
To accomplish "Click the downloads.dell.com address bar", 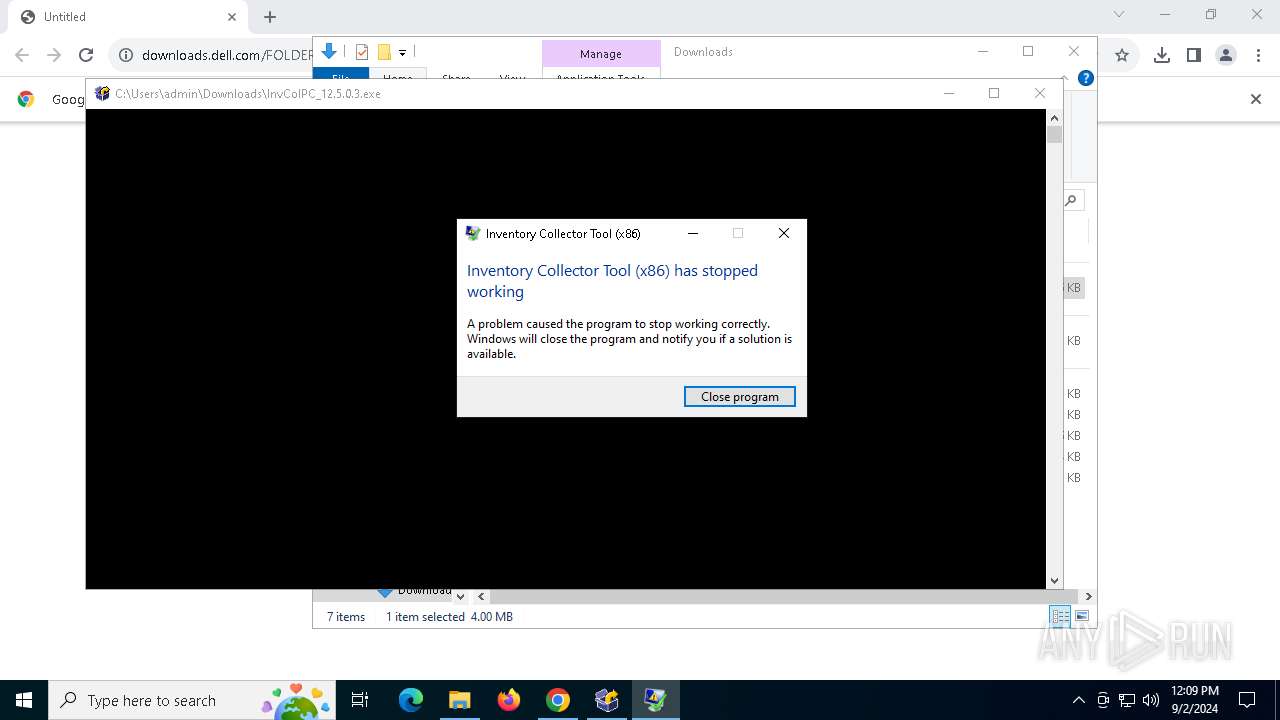I will pos(227,55).
